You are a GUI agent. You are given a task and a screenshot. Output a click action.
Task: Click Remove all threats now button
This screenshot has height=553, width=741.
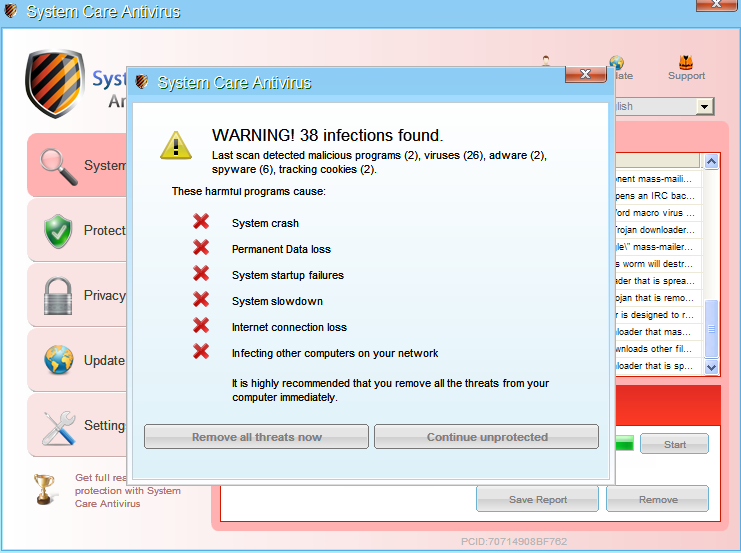coord(256,437)
